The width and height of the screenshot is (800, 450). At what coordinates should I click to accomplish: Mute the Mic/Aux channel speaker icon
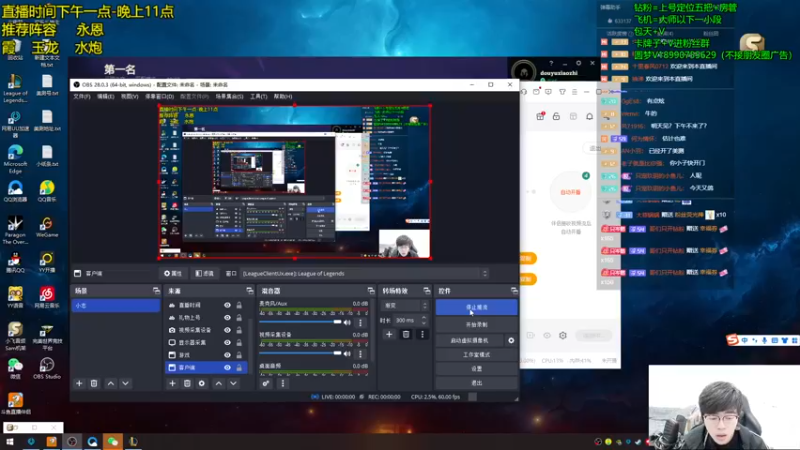point(347,322)
